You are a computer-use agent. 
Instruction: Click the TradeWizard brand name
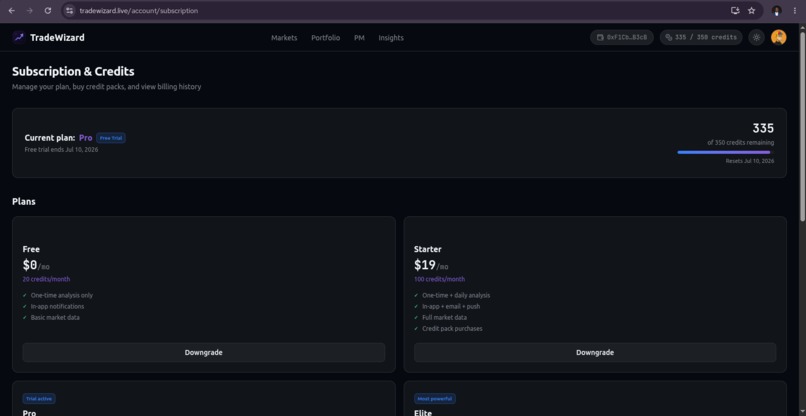pos(57,38)
